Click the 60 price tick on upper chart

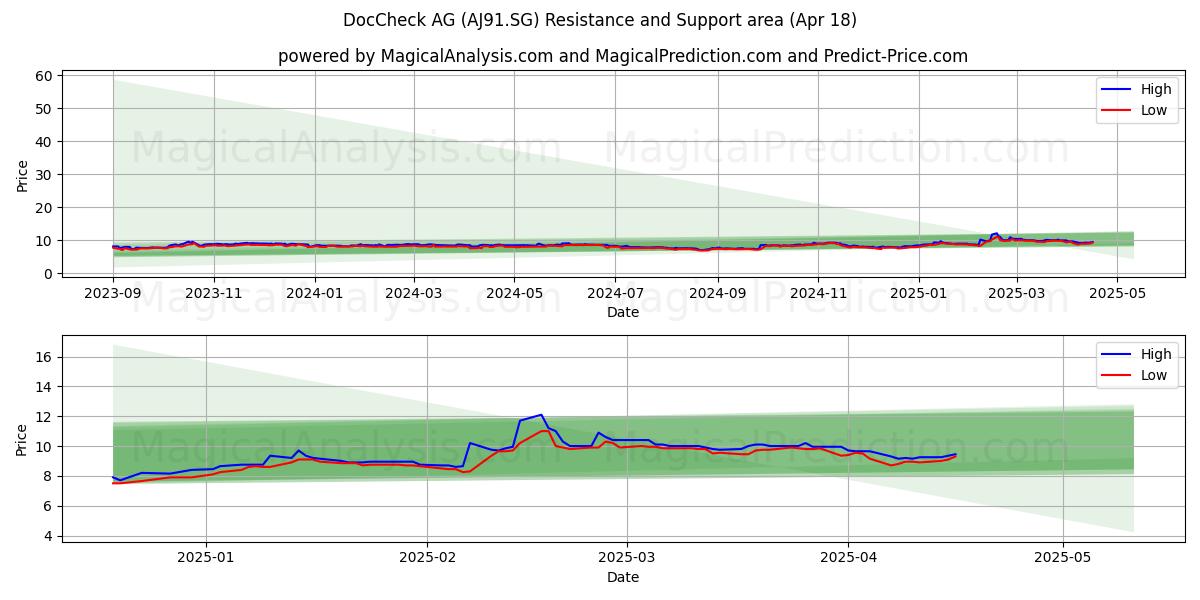click(44, 76)
